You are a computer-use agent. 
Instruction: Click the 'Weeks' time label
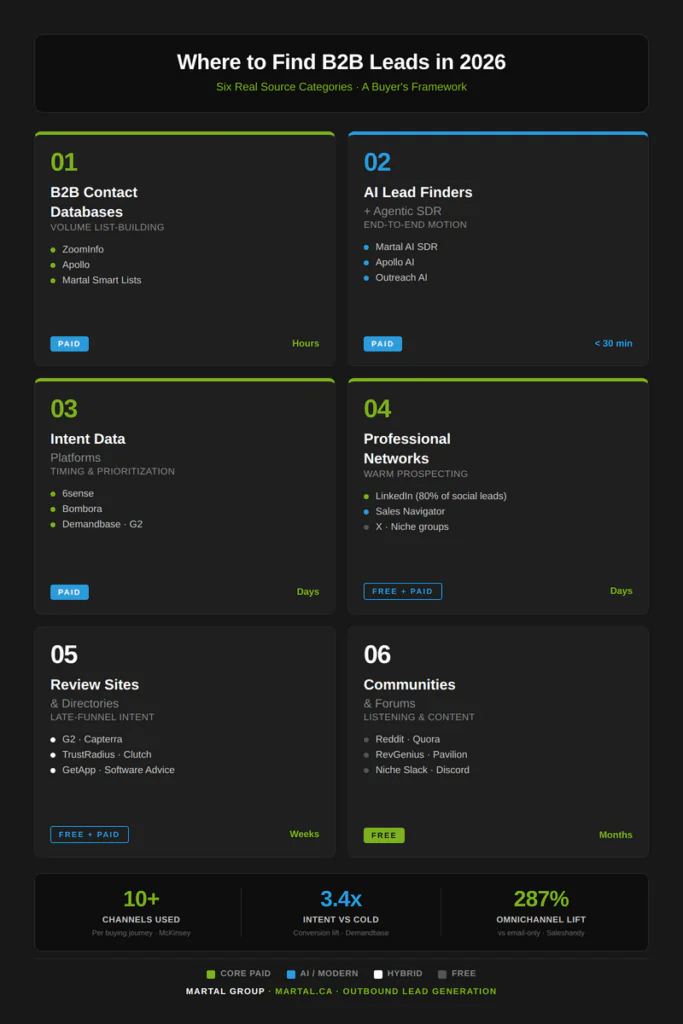tap(304, 834)
